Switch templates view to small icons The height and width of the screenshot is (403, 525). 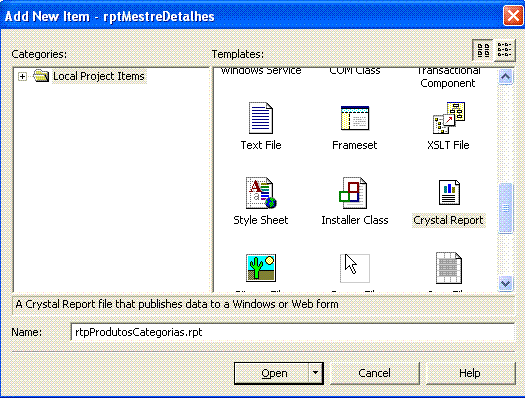[504, 50]
